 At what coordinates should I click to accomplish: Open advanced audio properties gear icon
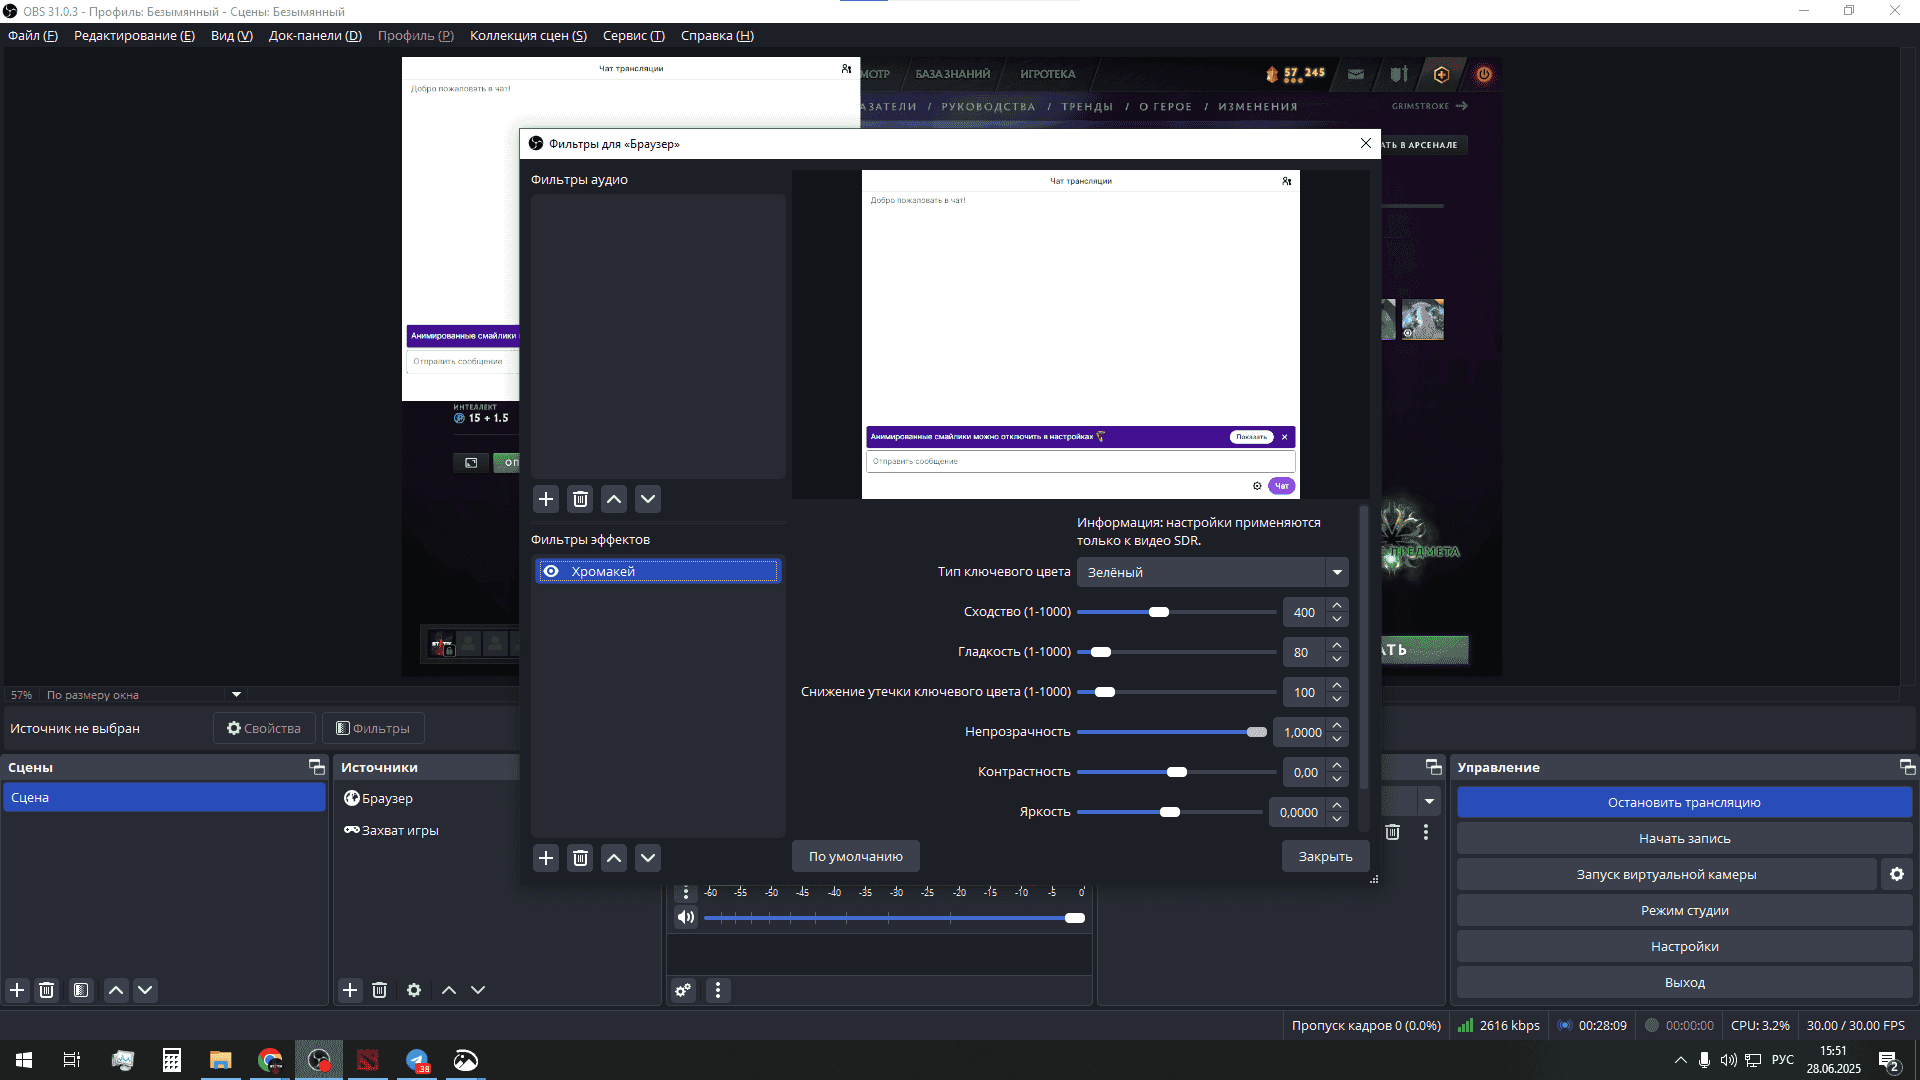tap(683, 990)
